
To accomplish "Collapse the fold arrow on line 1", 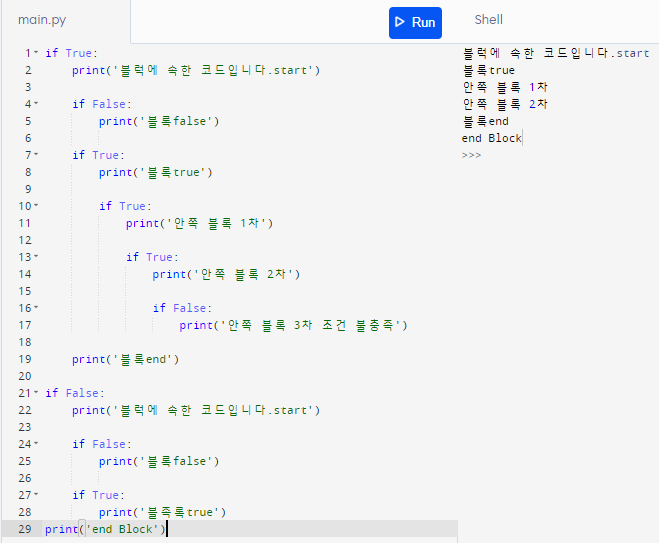I will pos(36,53).
